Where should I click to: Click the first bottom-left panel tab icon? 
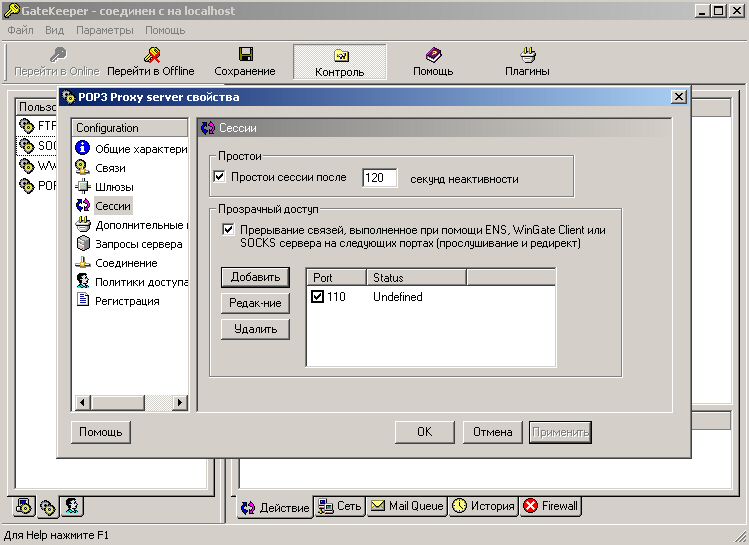click(x=24, y=506)
